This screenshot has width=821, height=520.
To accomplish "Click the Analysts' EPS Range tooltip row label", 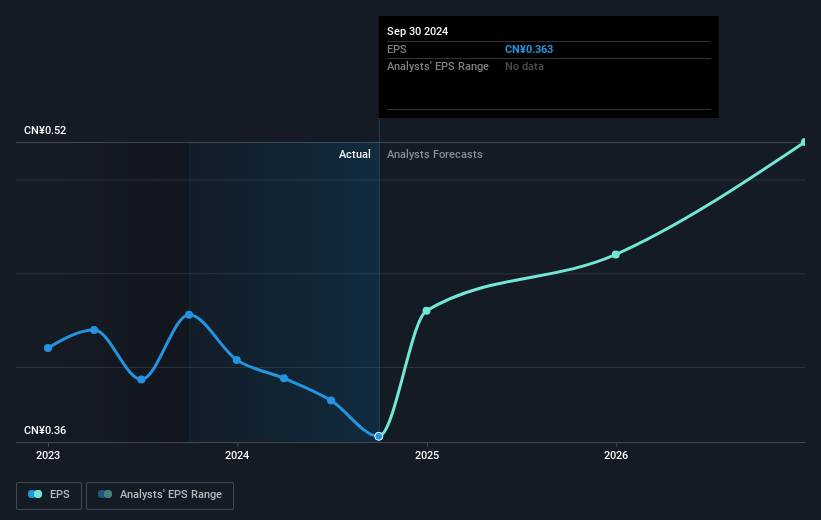I will click(438, 67).
